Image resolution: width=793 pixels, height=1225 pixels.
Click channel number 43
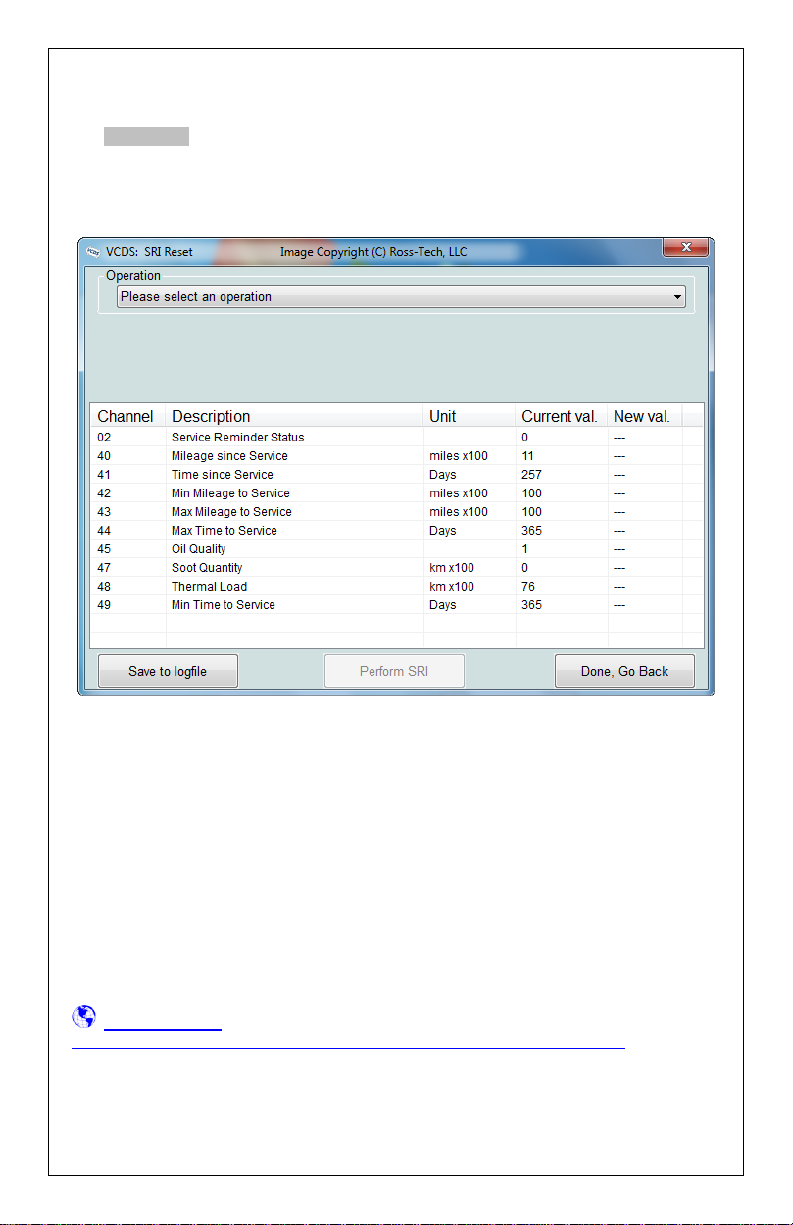pyautogui.click(x=104, y=512)
